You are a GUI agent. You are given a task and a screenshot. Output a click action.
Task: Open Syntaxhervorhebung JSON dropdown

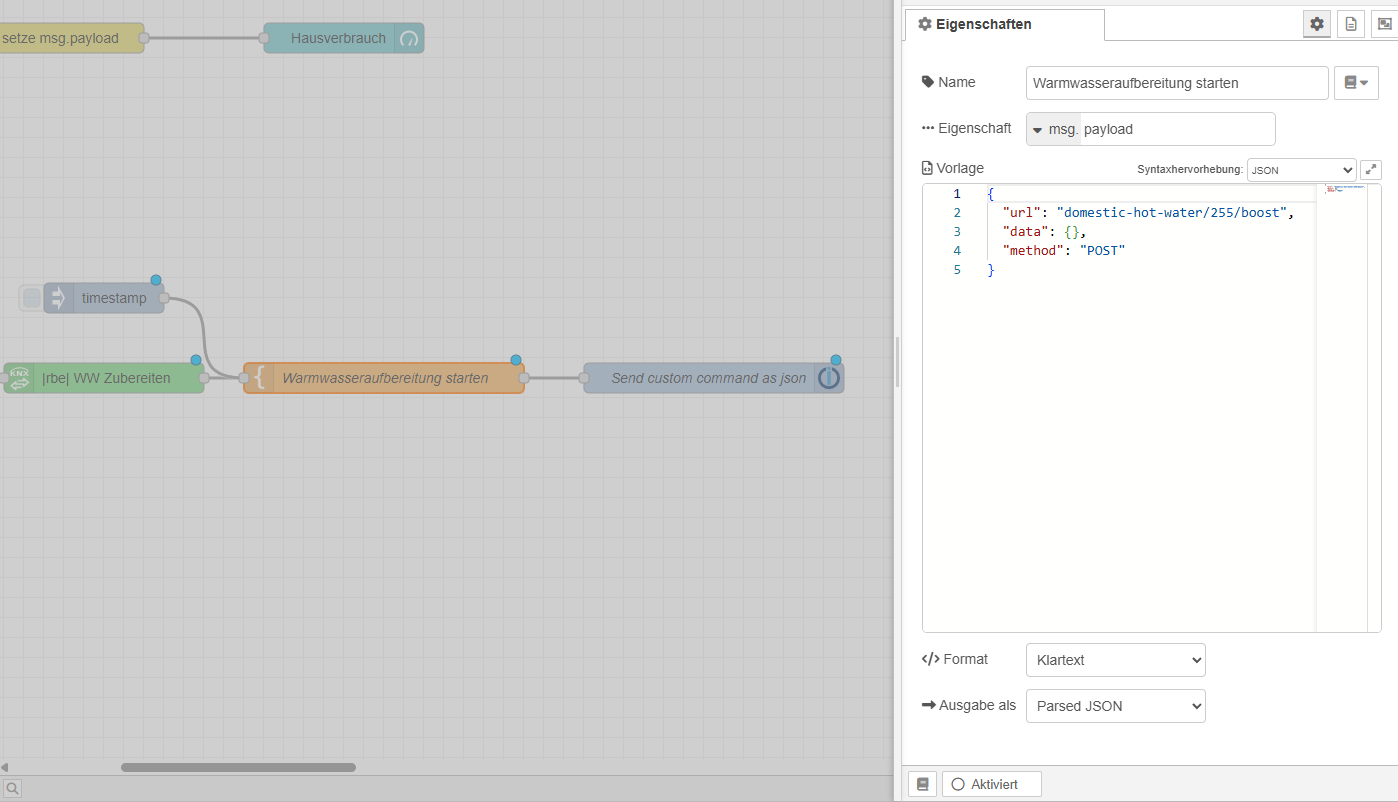[x=1301, y=170]
